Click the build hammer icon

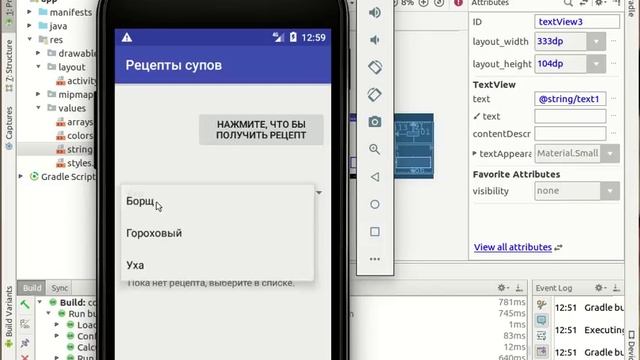tap(24, 304)
